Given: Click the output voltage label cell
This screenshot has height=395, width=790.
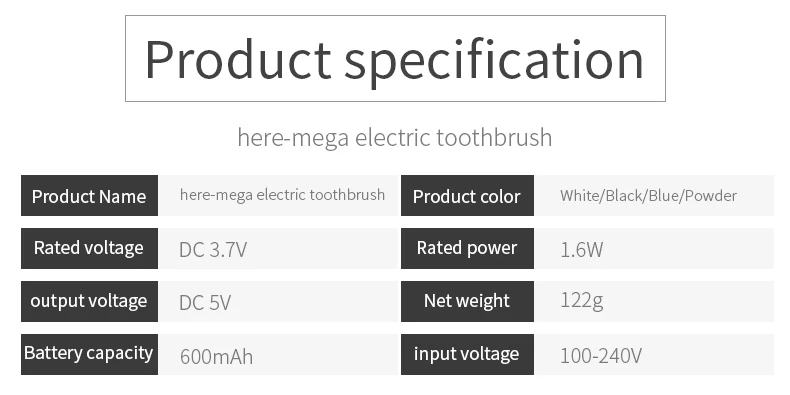Looking at the screenshot, I should coord(89,301).
